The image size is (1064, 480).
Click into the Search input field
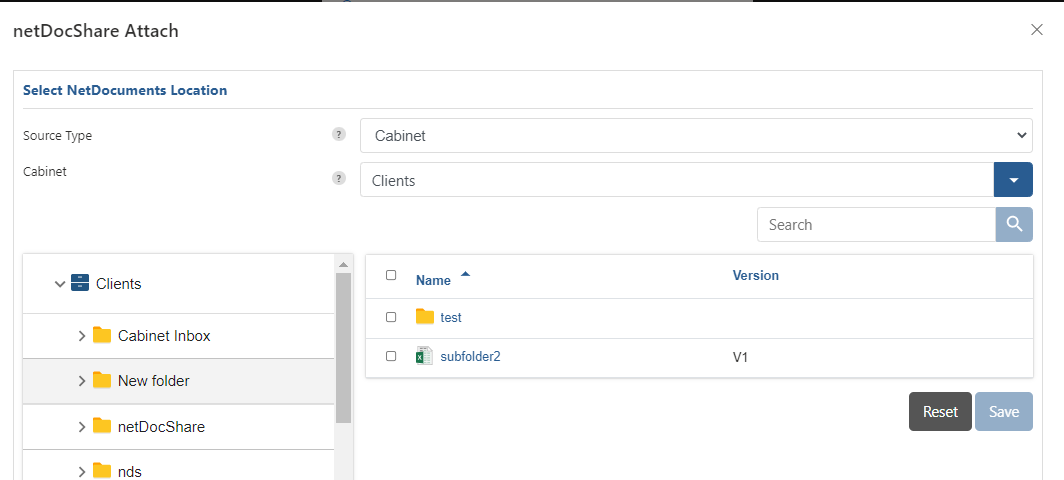click(x=876, y=224)
